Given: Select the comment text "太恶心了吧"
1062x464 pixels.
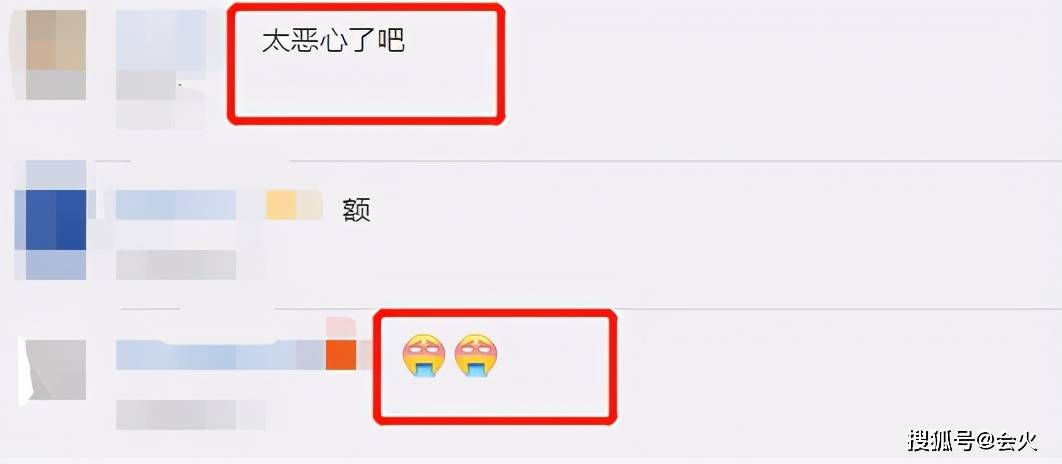Looking at the screenshot, I should click(333, 41).
